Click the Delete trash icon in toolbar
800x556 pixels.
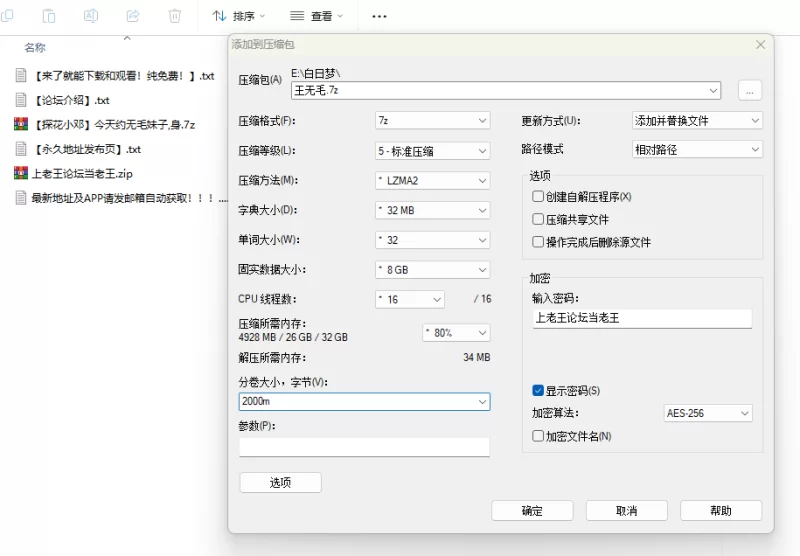click(x=175, y=16)
